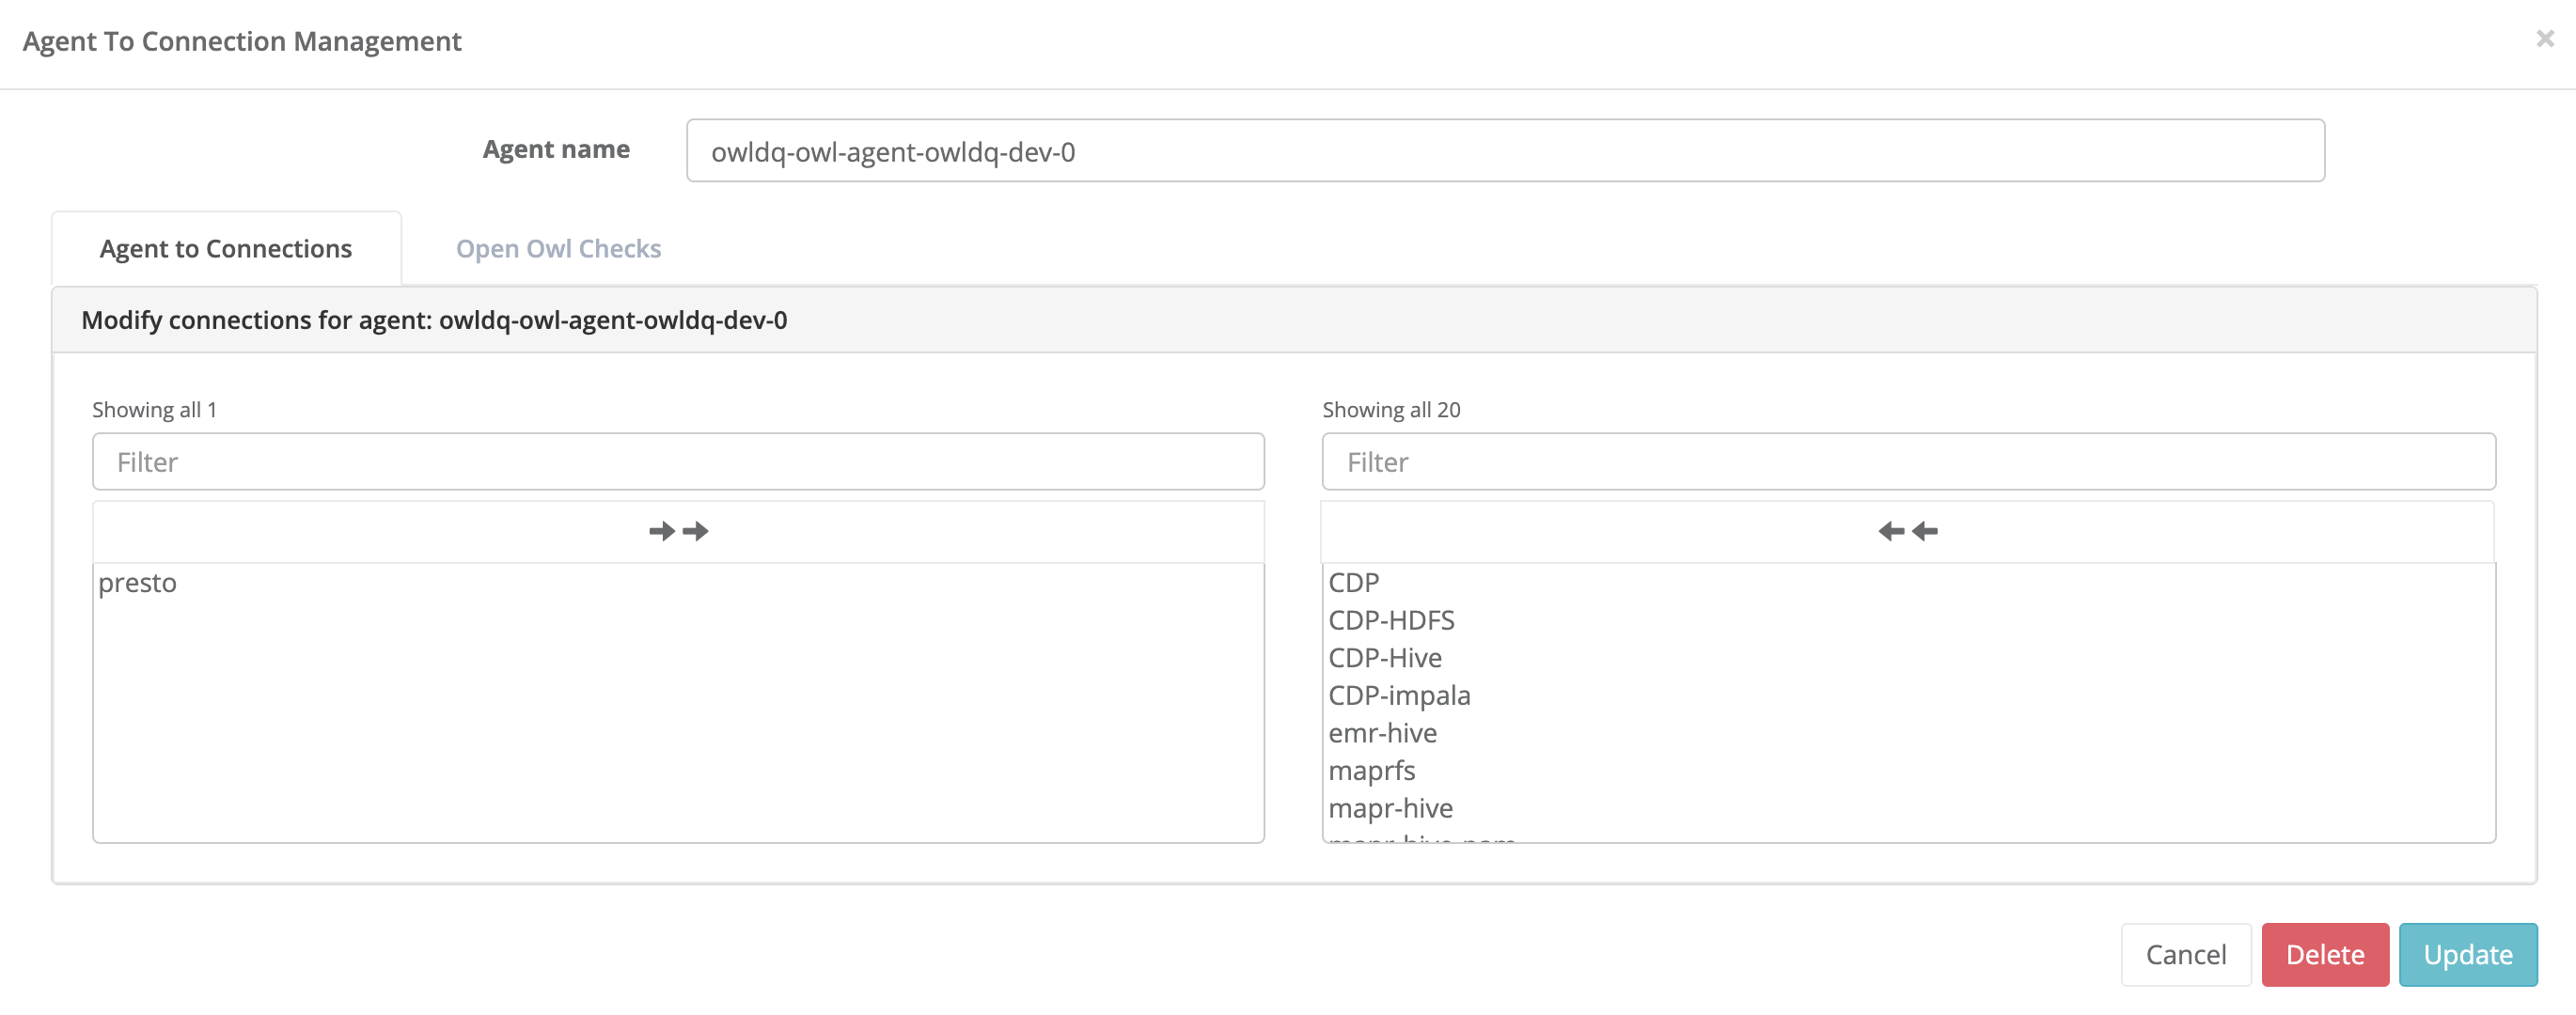Choose maprfs from the connections list
Viewport: 2576px width, 1015px height.
pyautogui.click(x=1371, y=770)
